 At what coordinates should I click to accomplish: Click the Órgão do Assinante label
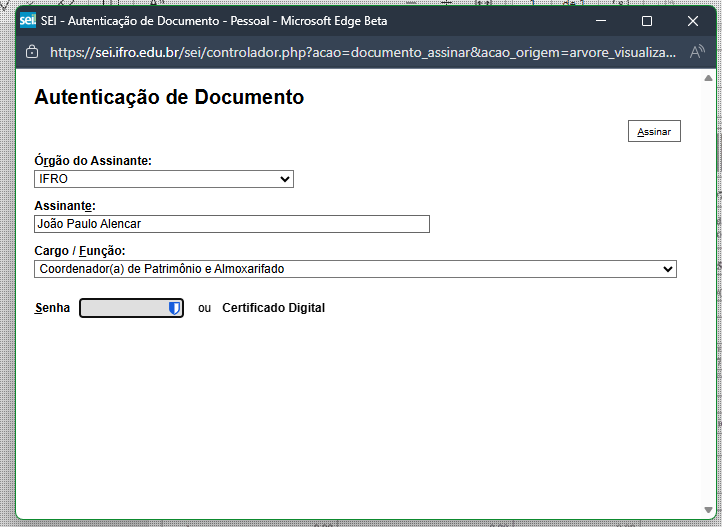tap(93, 161)
